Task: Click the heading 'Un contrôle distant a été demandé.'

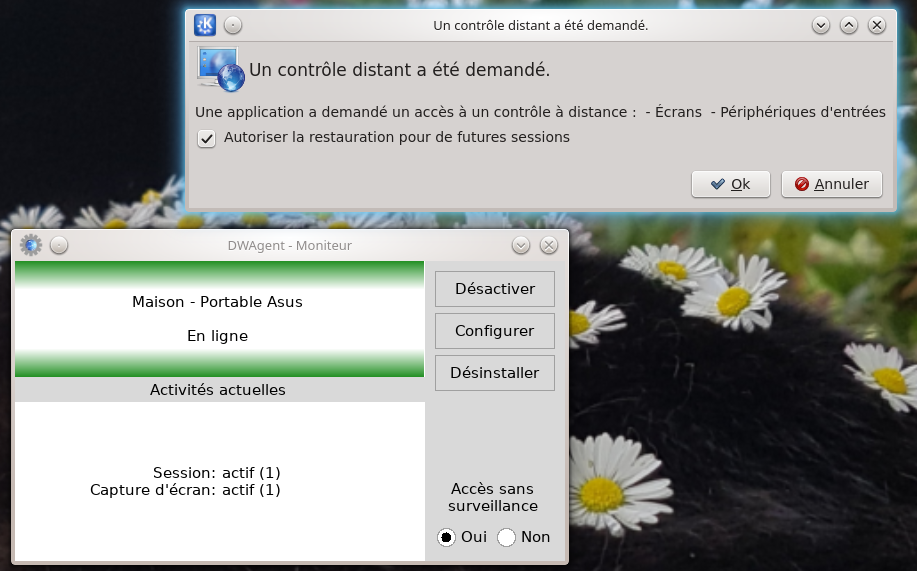Action: 399,70
